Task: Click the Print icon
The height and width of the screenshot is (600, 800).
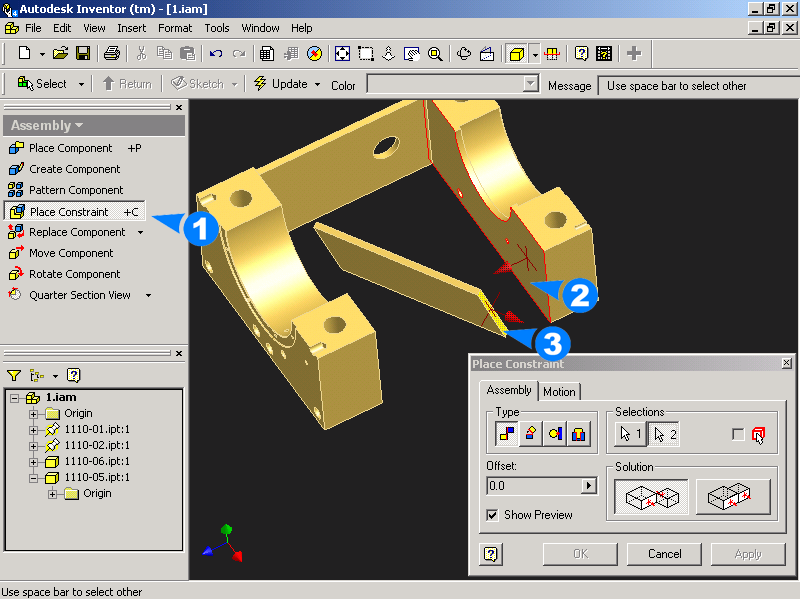Action: [112, 53]
